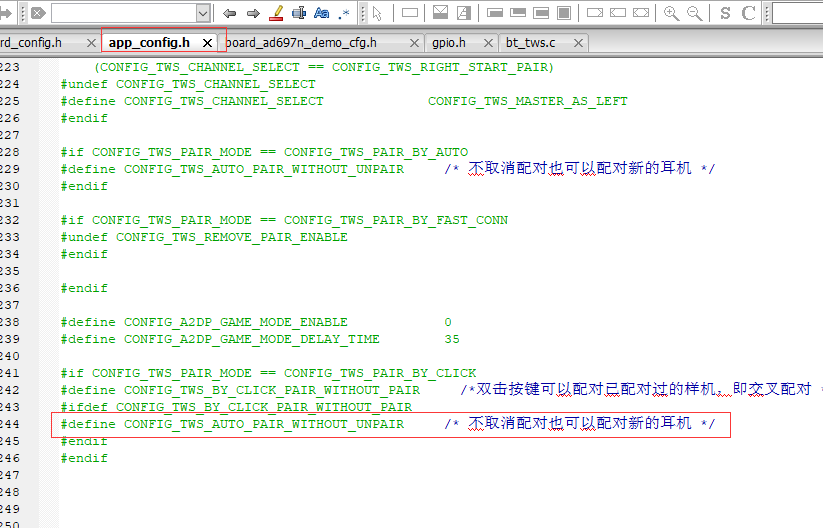Click the first window layout icon
This screenshot has width=823, height=528.
tap(495, 13)
